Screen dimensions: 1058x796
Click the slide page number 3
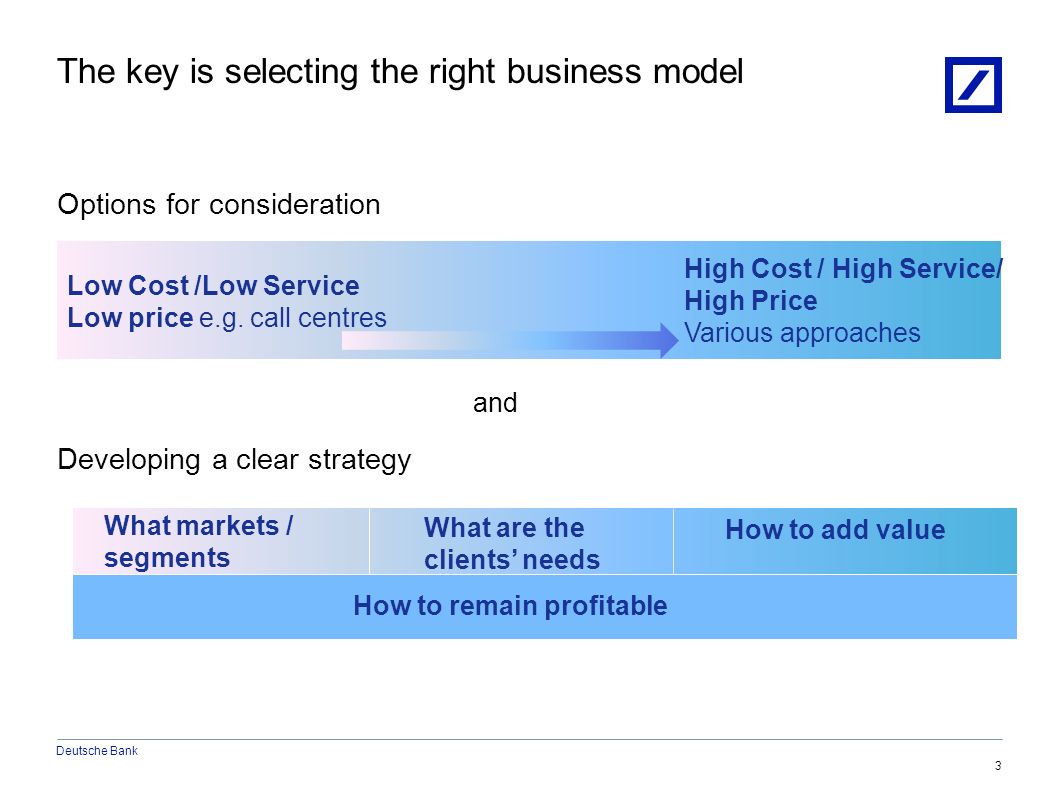[998, 766]
